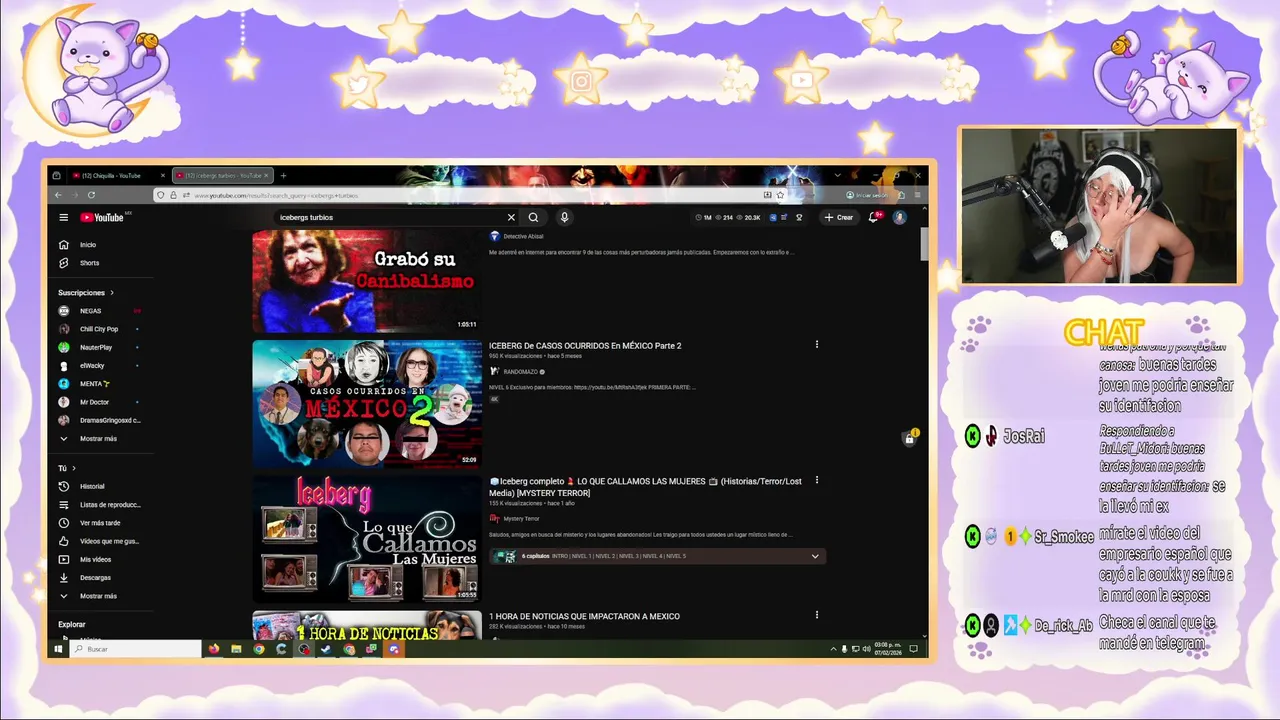The image size is (1280, 720).
Task: Open more options for ICEBERG De CASOS OCURRIDOS video
Action: click(817, 345)
